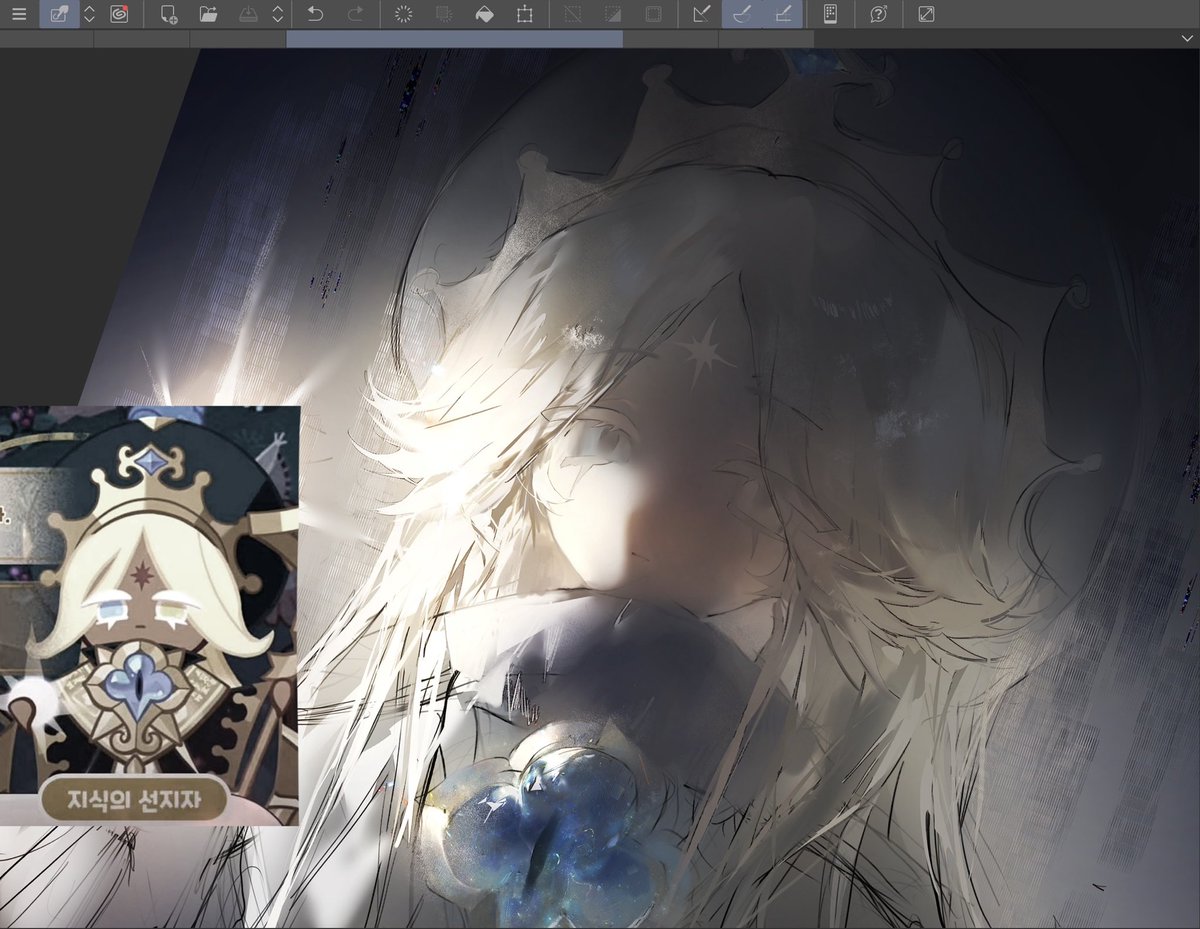
Task: Undo the last stroke
Action: point(315,14)
